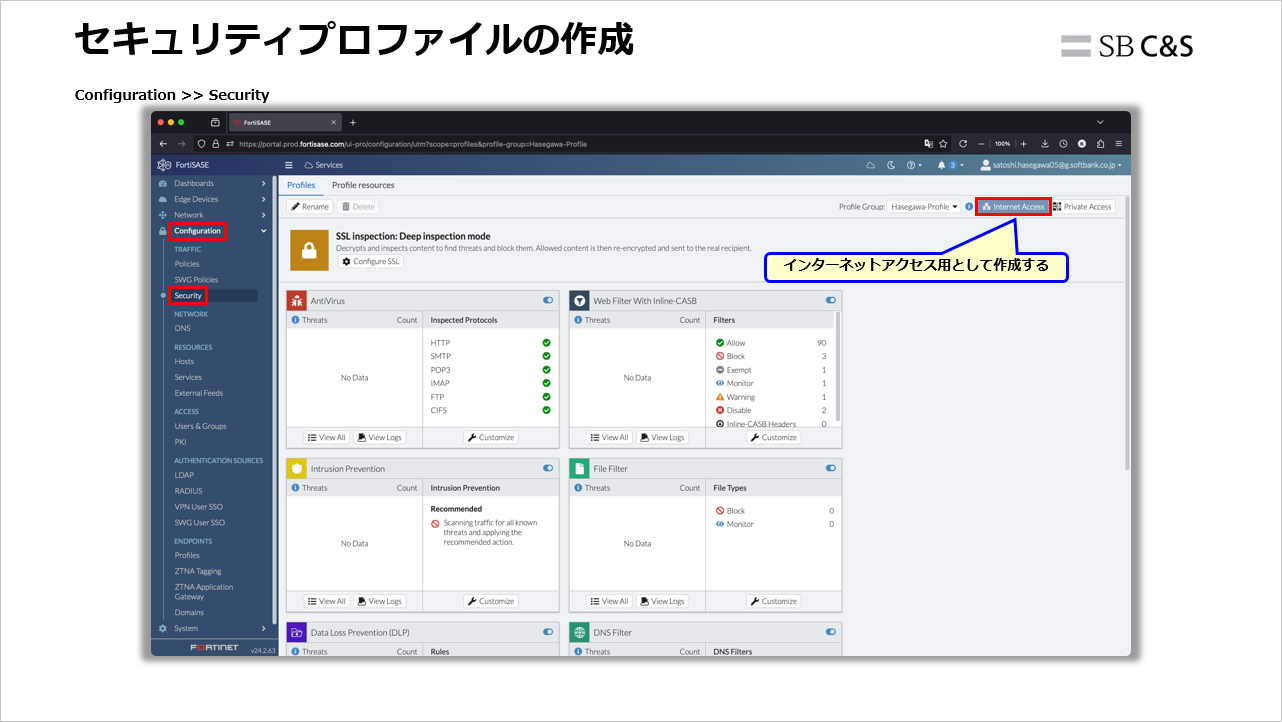
Task: Open SWG Policies in the sidebar
Action: 196,280
